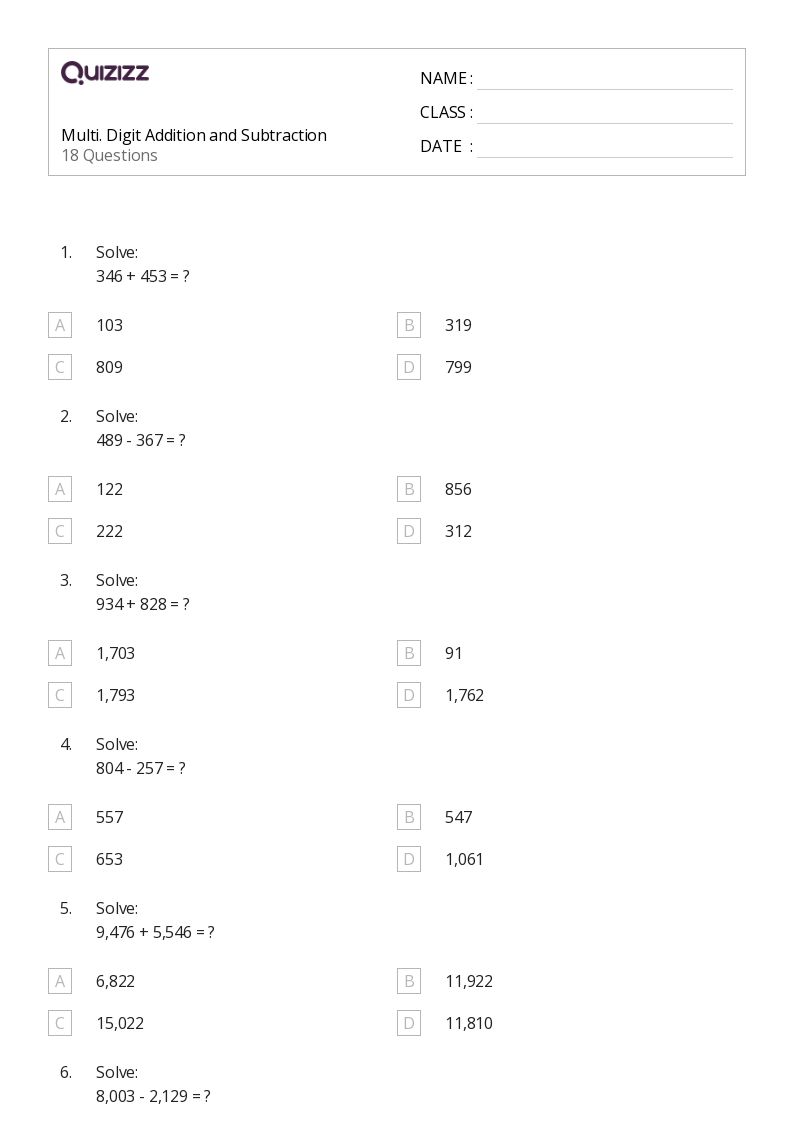Mark answer A 122 in question 2
This screenshot has height=1123, width=794.
tap(60, 489)
